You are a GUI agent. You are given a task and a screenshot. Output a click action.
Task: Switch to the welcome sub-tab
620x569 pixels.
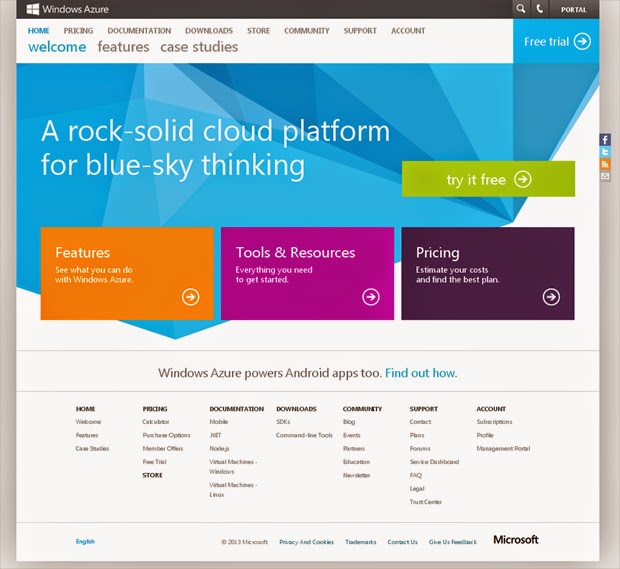[x=57, y=47]
